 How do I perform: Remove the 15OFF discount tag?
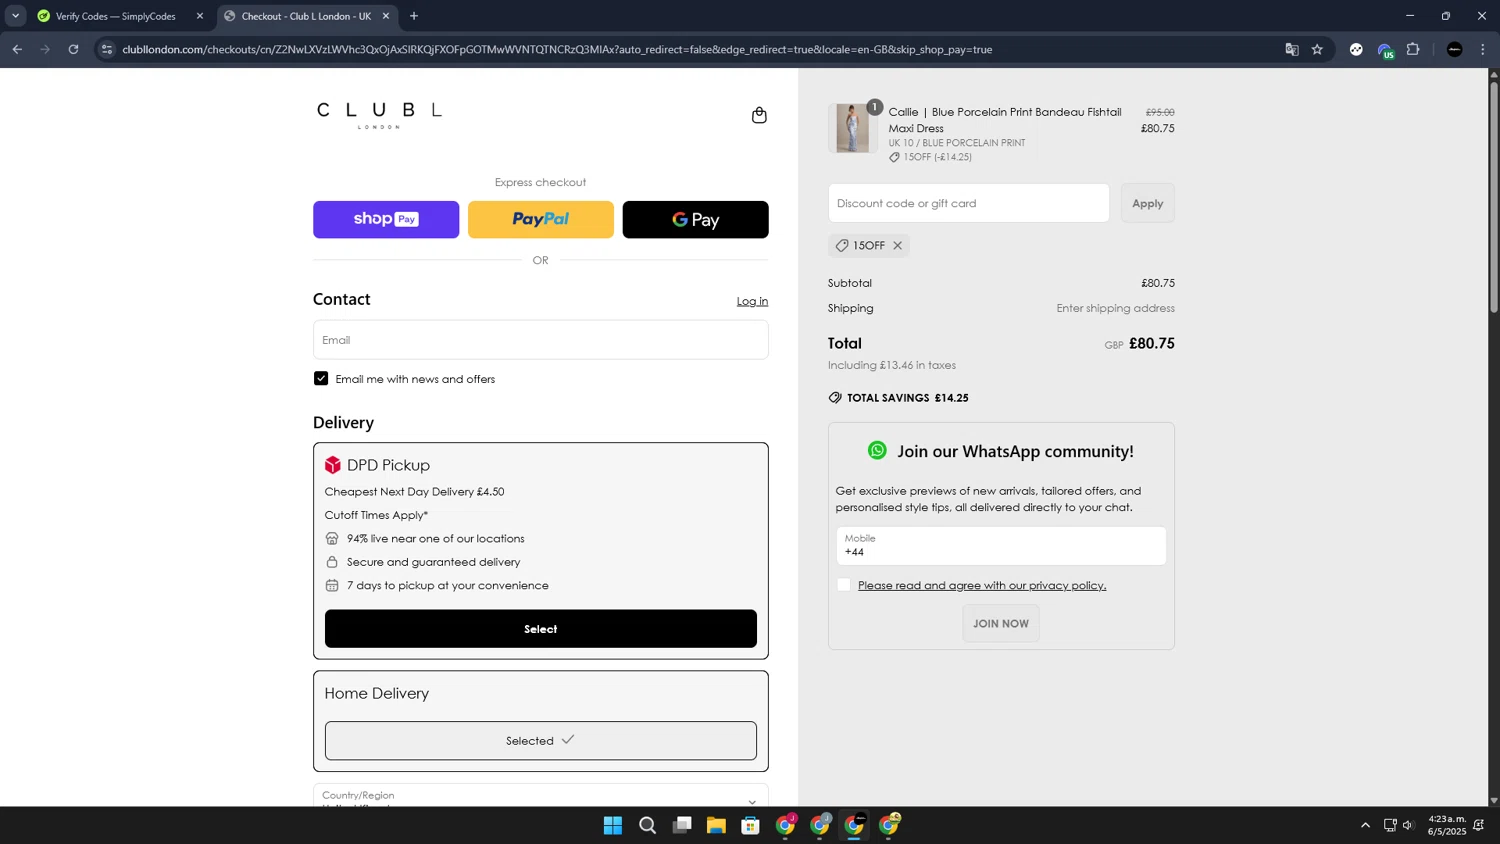pyautogui.click(x=897, y=246)
